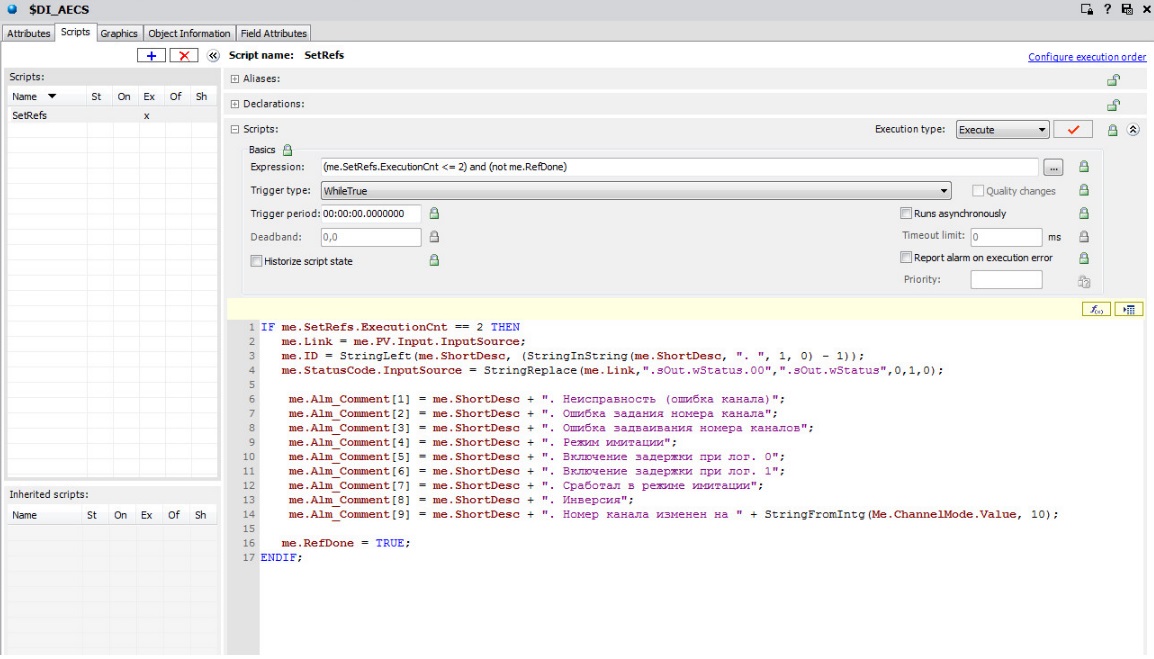The width and height of the screenshot is (1154, 659).
Task: Open the expression browser ellipsis button
Action: (x=1053, y=167)
